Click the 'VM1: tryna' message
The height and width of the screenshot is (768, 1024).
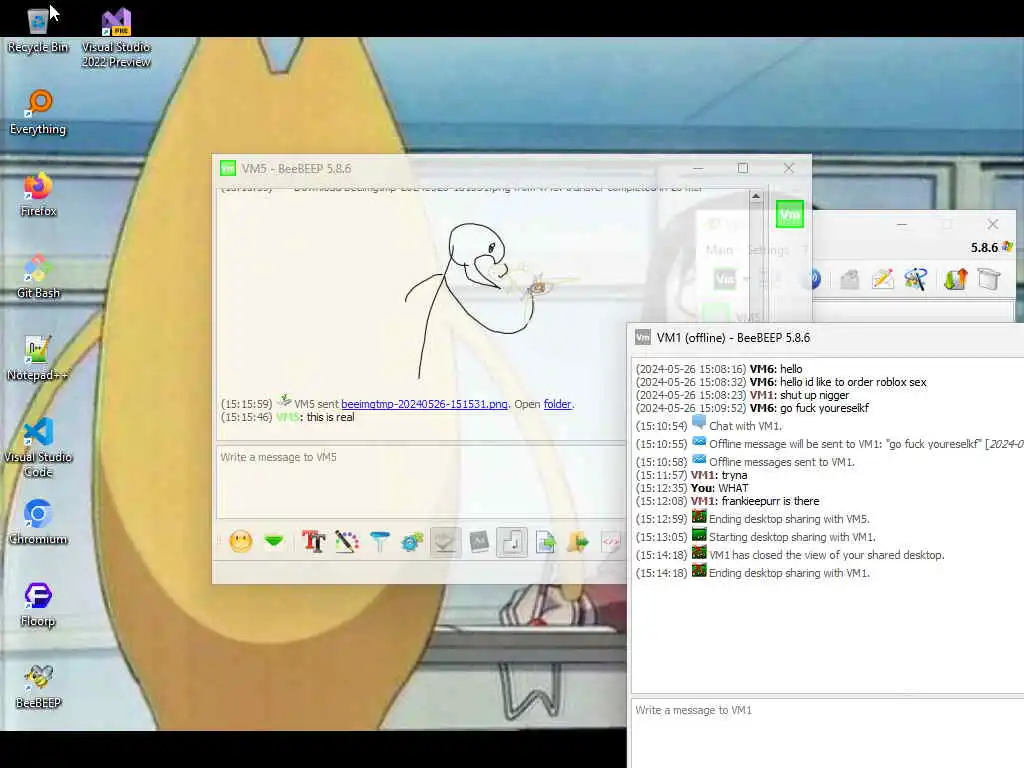coord(719,475)
